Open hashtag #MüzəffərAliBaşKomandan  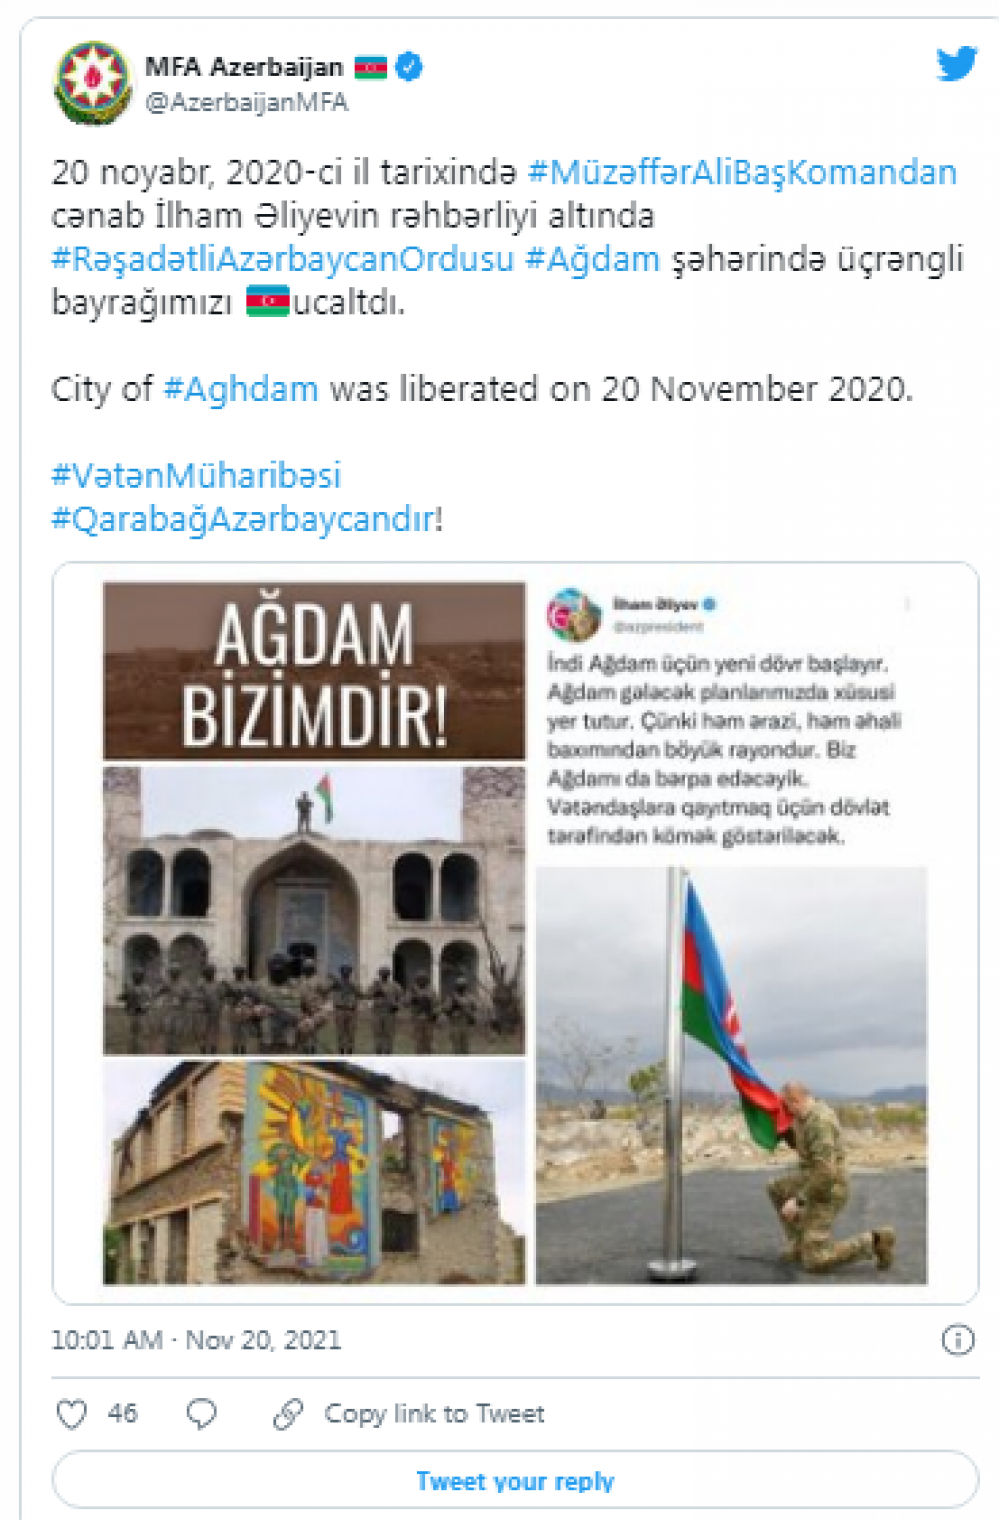pyautogui.click(x=742, y=172)
